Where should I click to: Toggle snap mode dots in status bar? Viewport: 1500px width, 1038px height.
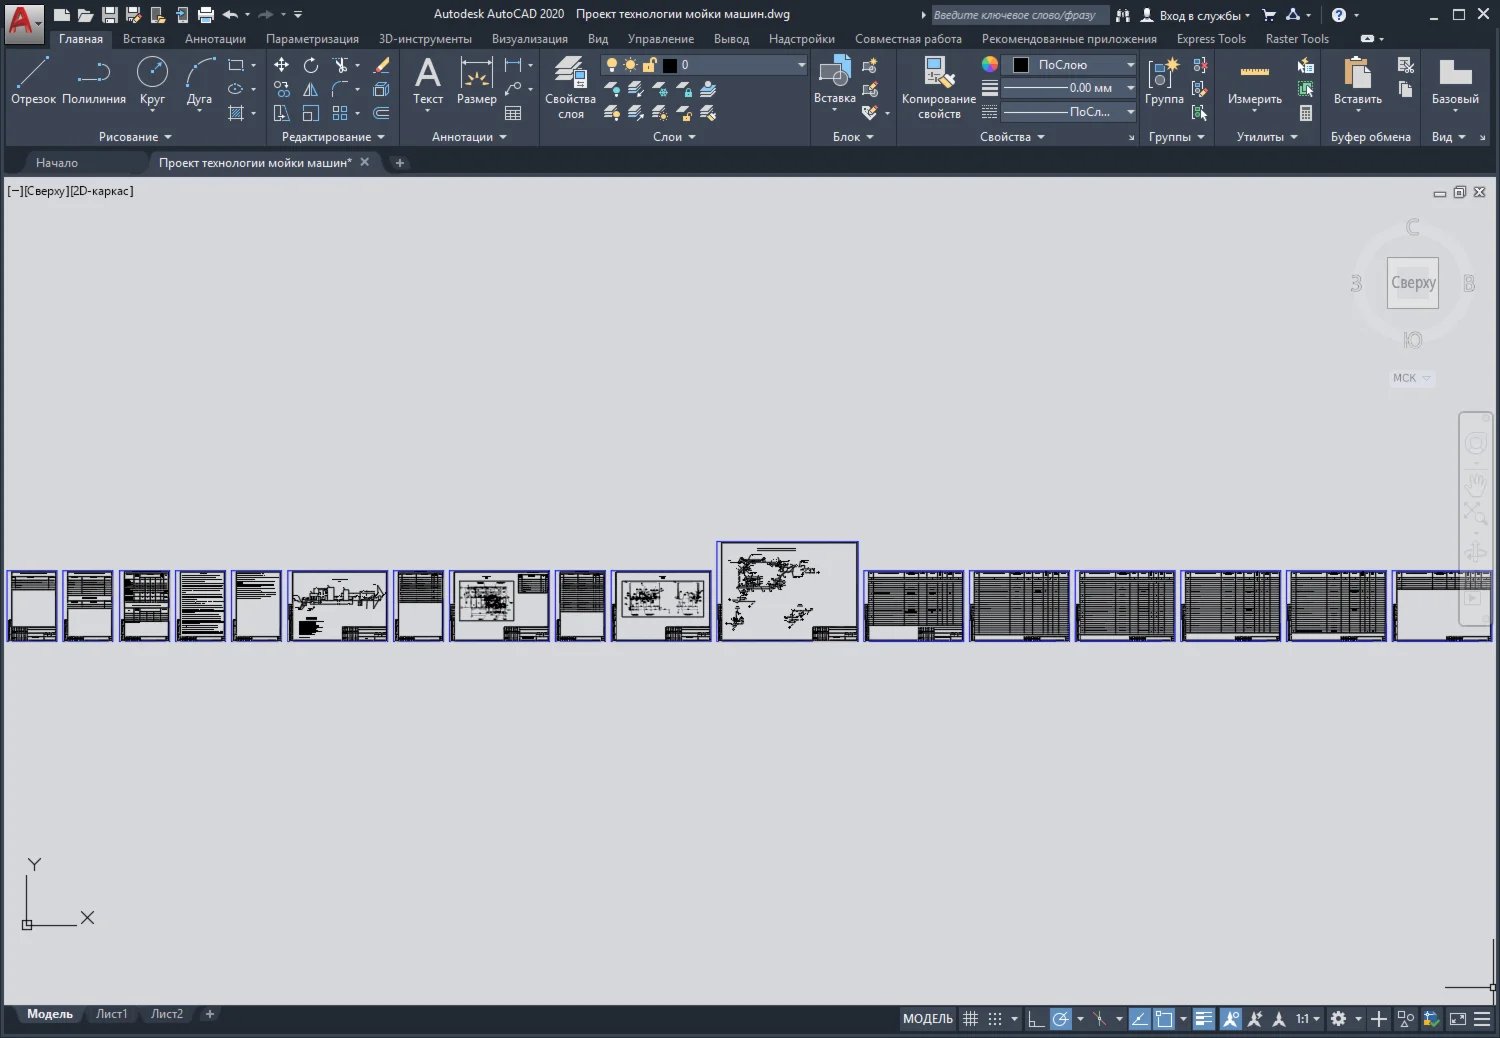(x=995, y=1019)
